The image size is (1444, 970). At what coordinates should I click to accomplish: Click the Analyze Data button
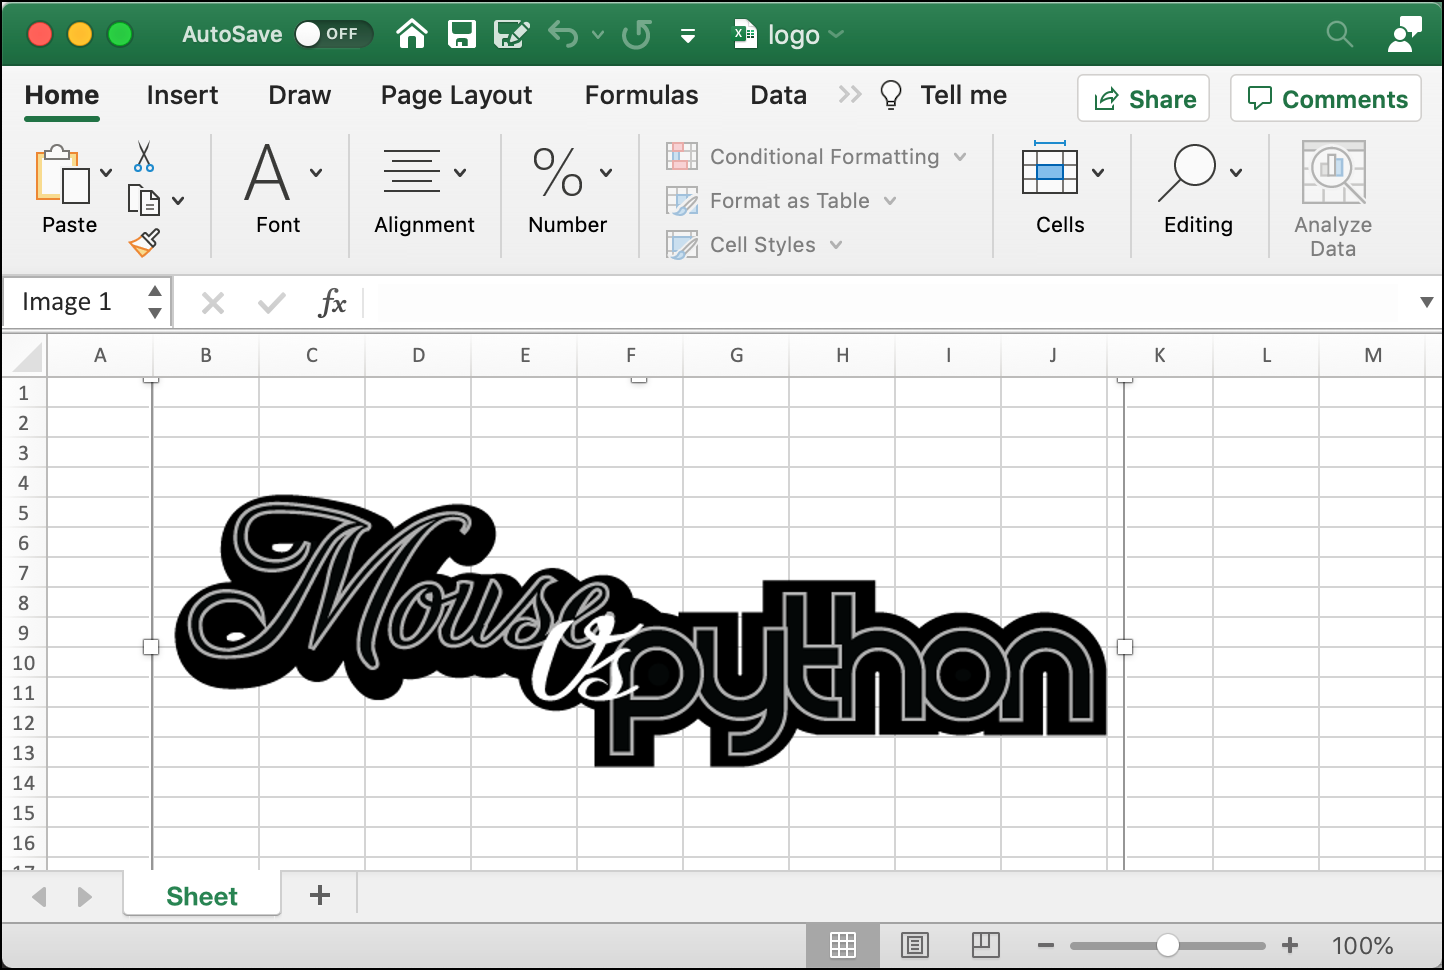(x=1333, y=199)
